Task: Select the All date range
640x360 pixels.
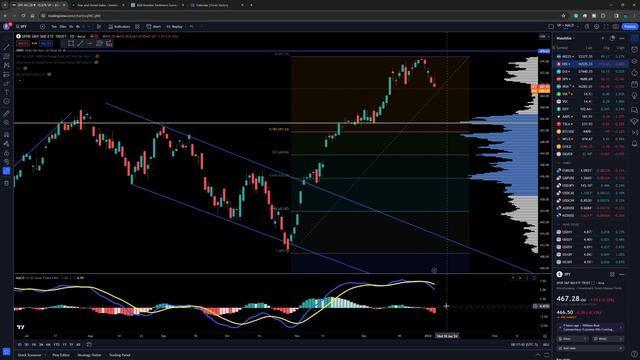Action: click(x=78, y=344)
